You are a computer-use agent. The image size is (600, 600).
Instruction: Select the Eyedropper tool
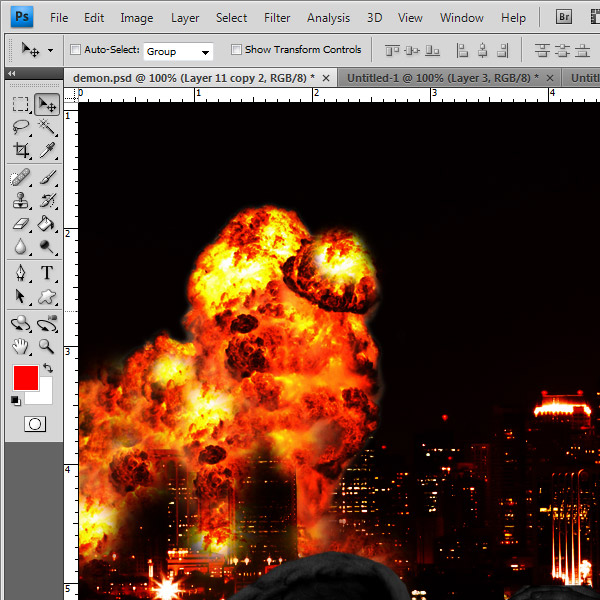[x=47, y=150]
